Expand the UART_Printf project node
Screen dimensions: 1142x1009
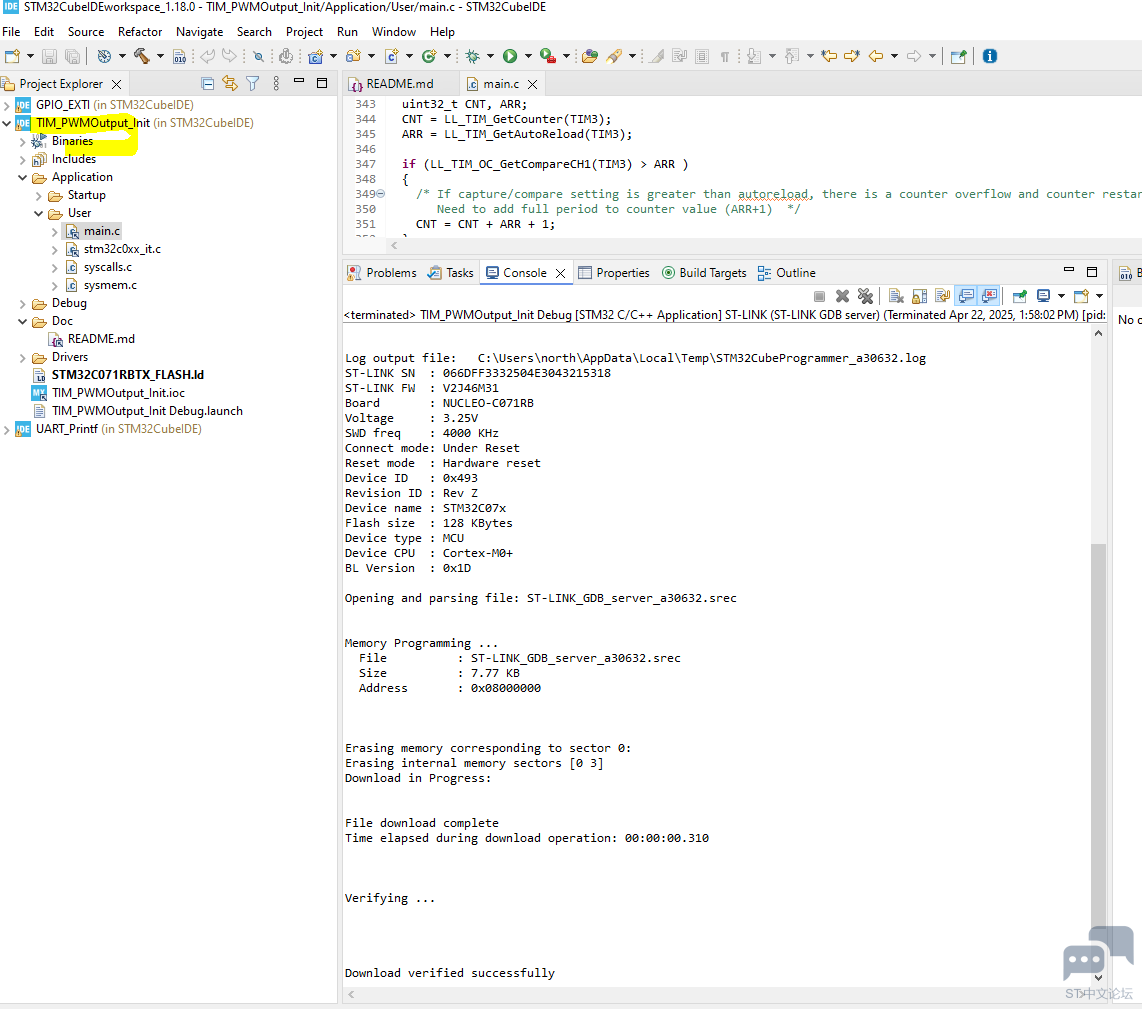[x=7, y=430]
